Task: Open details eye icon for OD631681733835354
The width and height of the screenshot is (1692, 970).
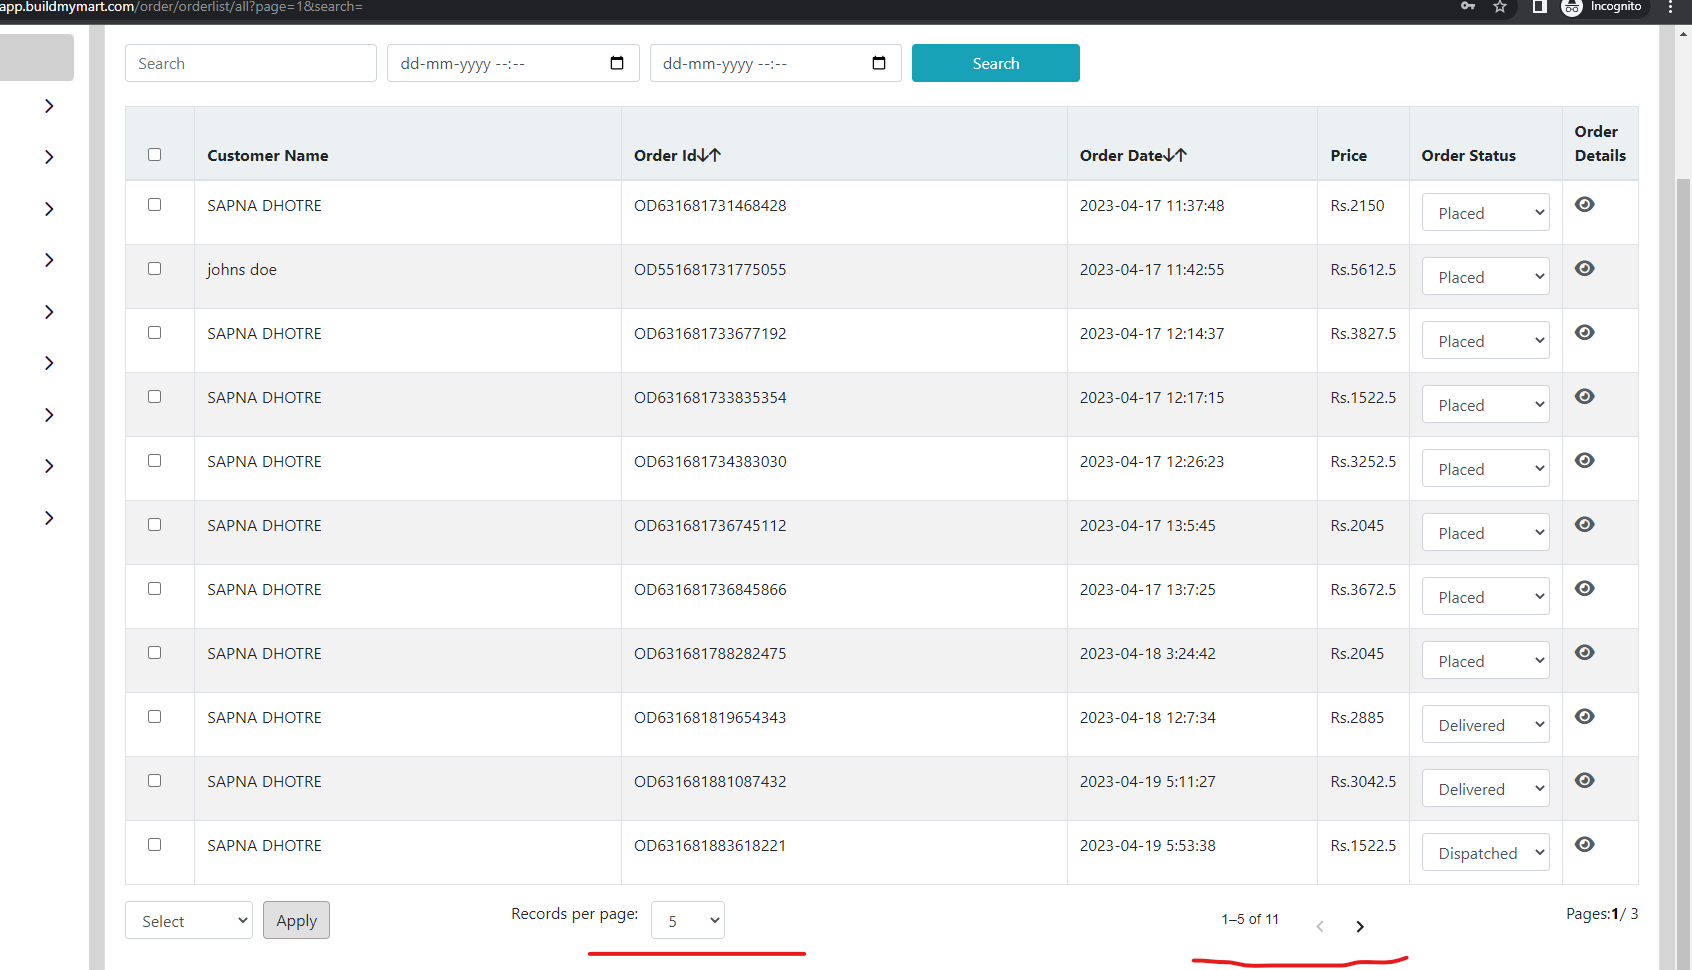Action: click(x=1584, y=396)
